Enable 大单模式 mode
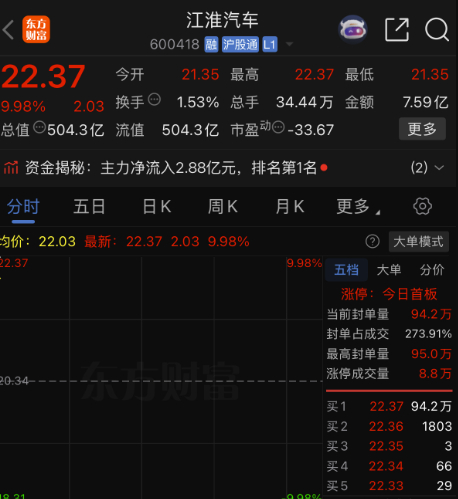 tap(419, 242)
